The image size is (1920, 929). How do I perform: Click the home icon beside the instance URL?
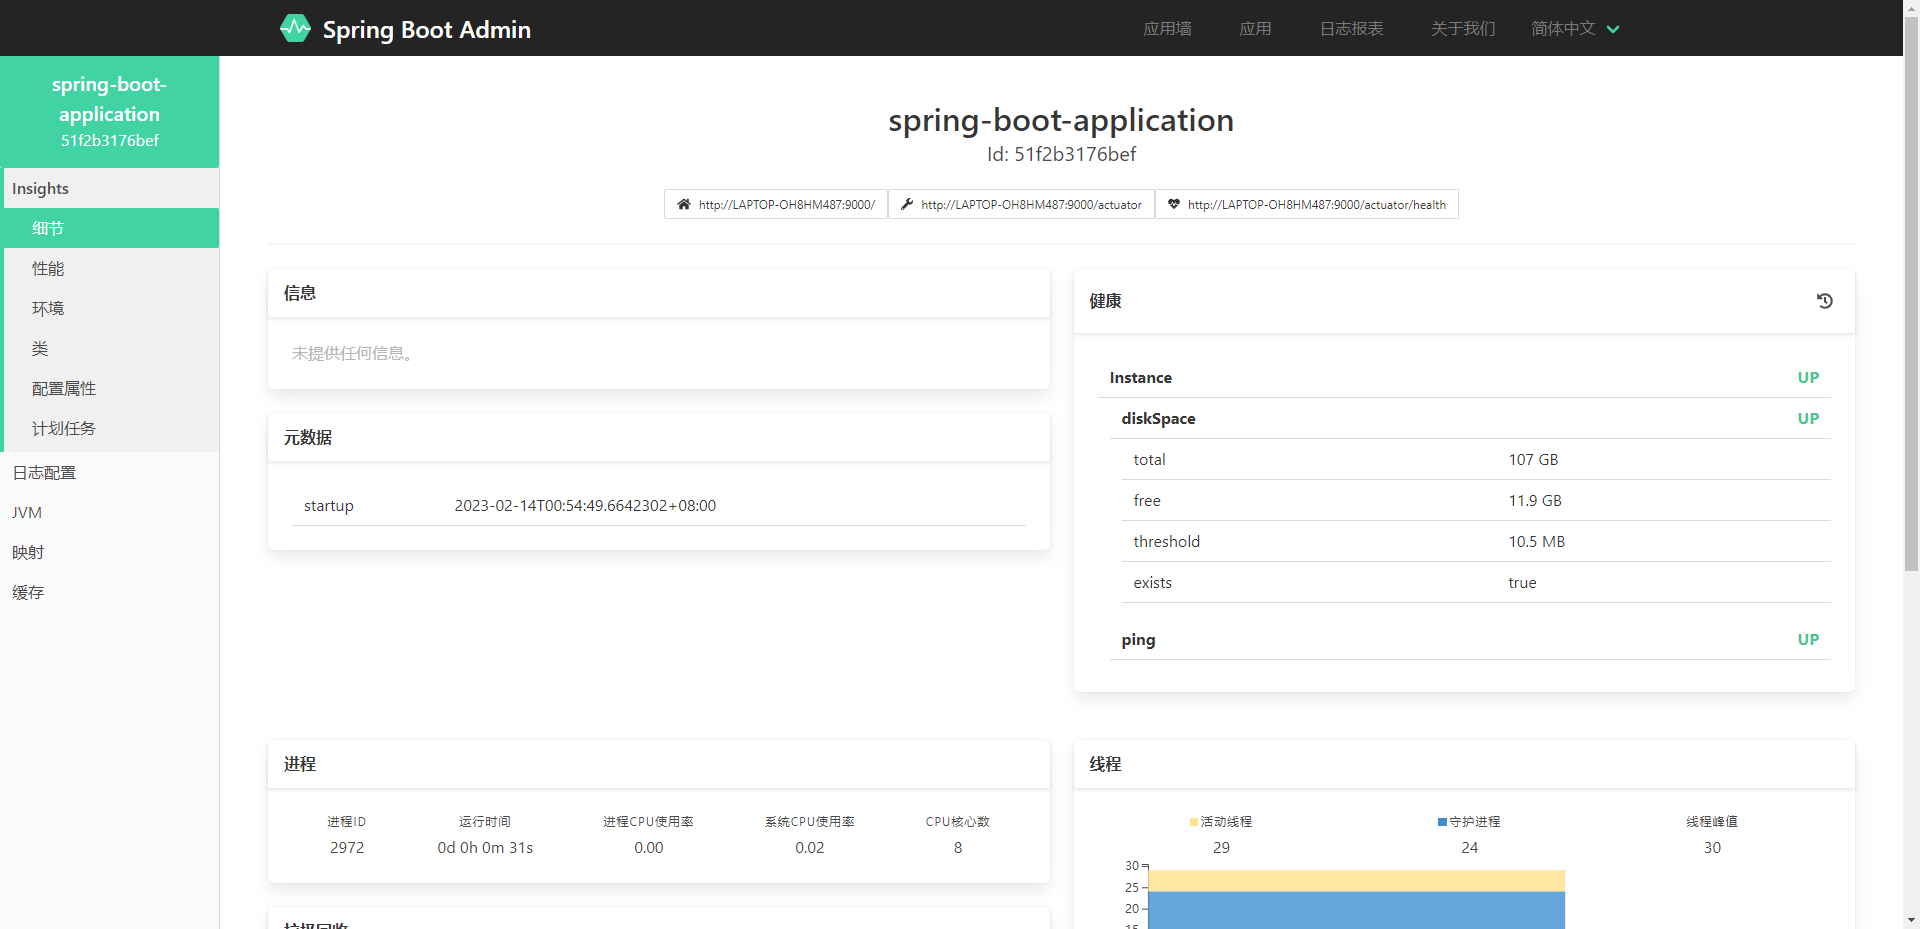[684, 204]
